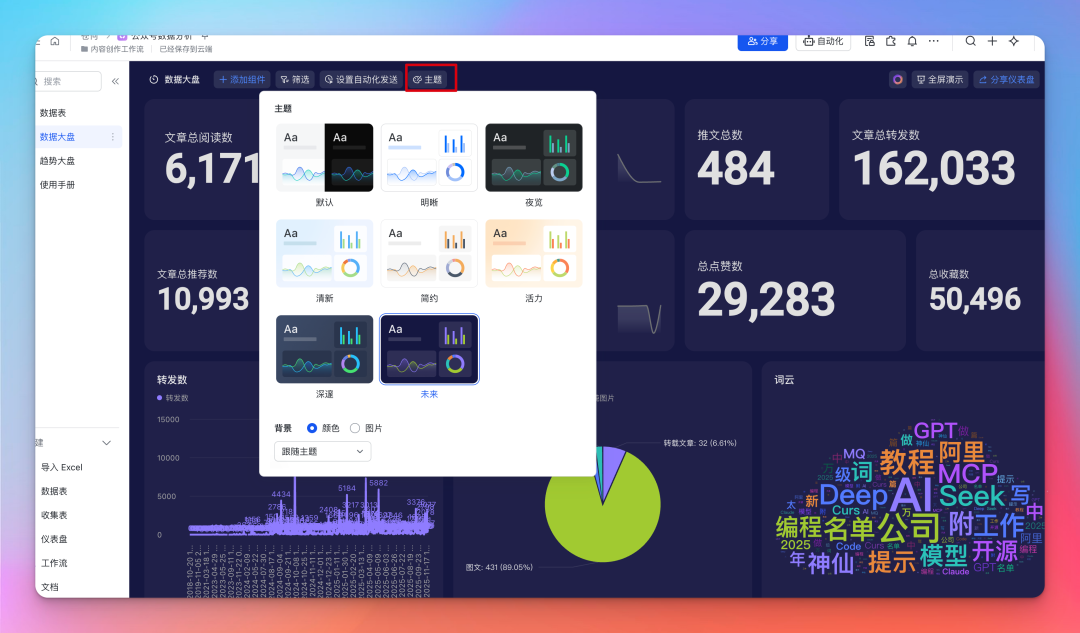Click the 转发数 chart title
Image resolution: width=1080 pixels, height=633 pixels.
(172, 380)
